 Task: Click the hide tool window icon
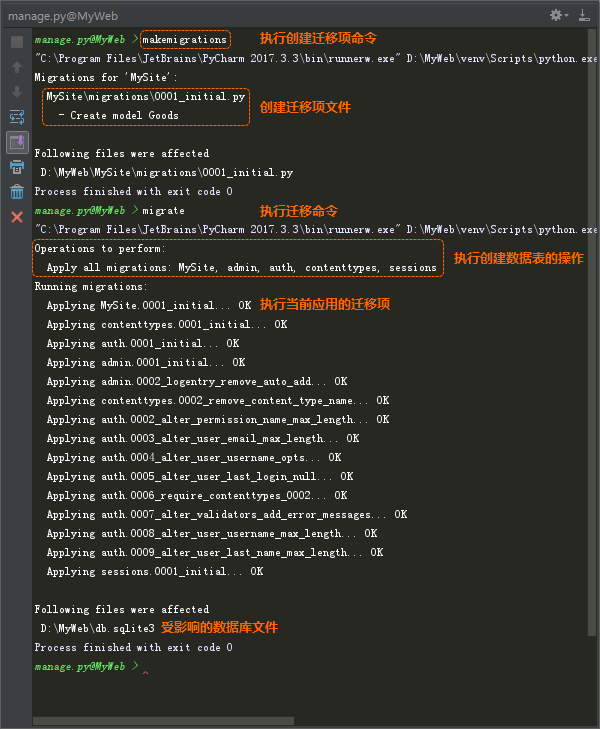click(x=584, y=15)
